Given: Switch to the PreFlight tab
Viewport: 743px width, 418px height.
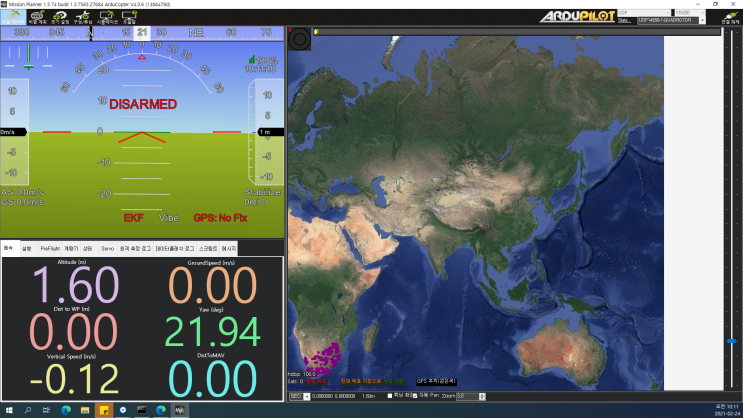Looking at the screenshot, I should click(x=50, y=248).
